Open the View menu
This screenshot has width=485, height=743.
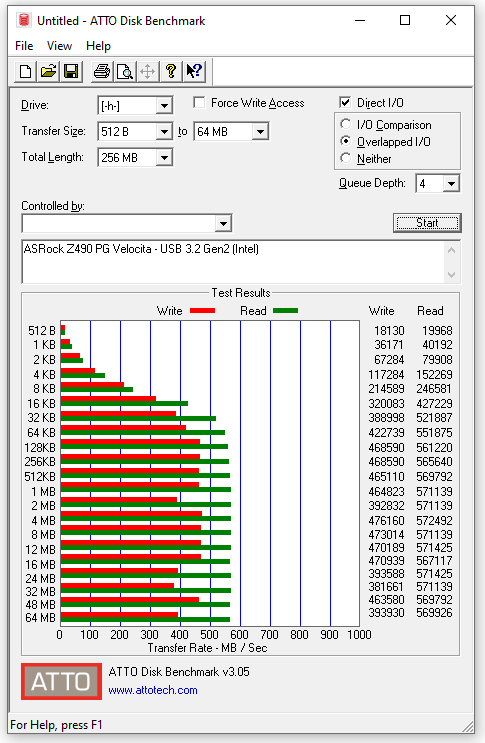[59, 46]
